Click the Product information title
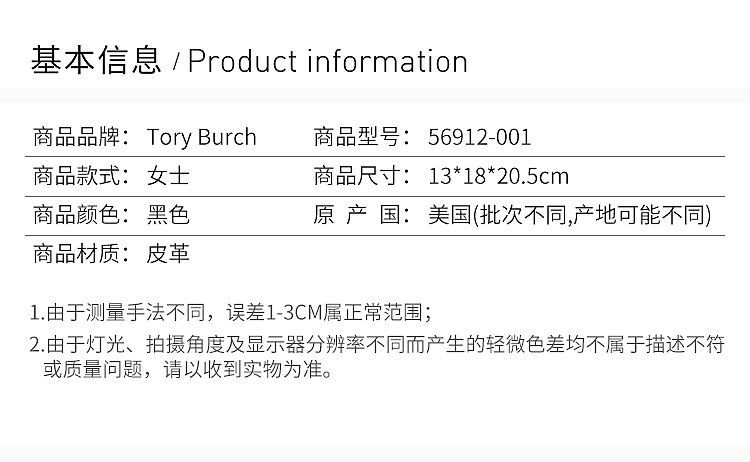The image size is (750, 462). [327, 62]
